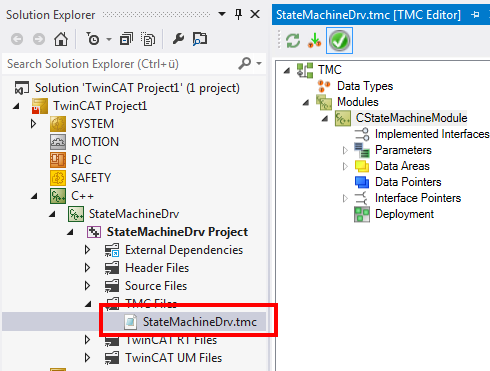Select the TwinCAT Project1 project icon
Image resolution: width=490 pixels, height=371 pixels.
coord(40,106)
